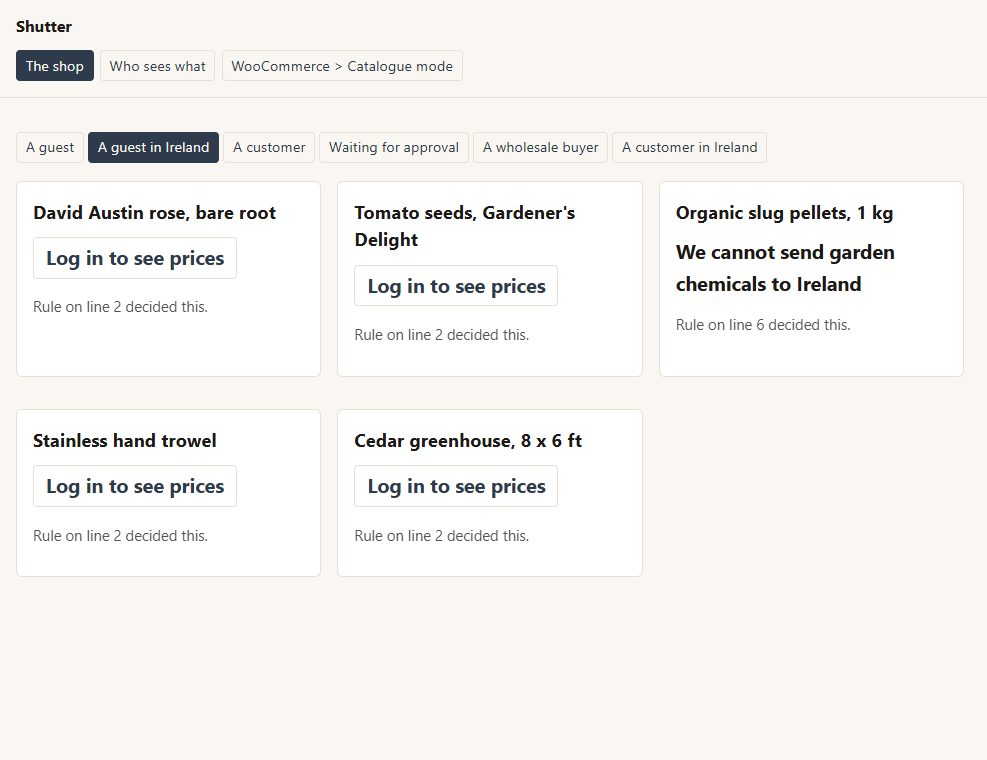Select the A guest in Ireland view
987x760 pixels.
pos(153,147)
